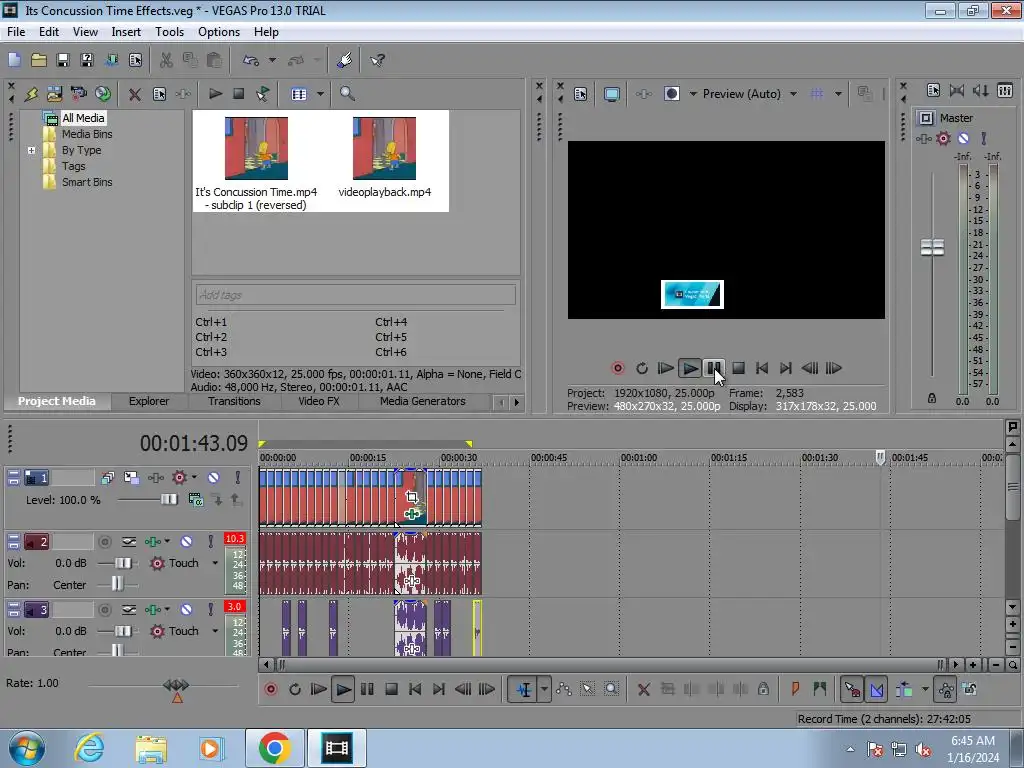1024x768 pixels.
Task: Click the Record button in the timeline transport
Action: 271,689
